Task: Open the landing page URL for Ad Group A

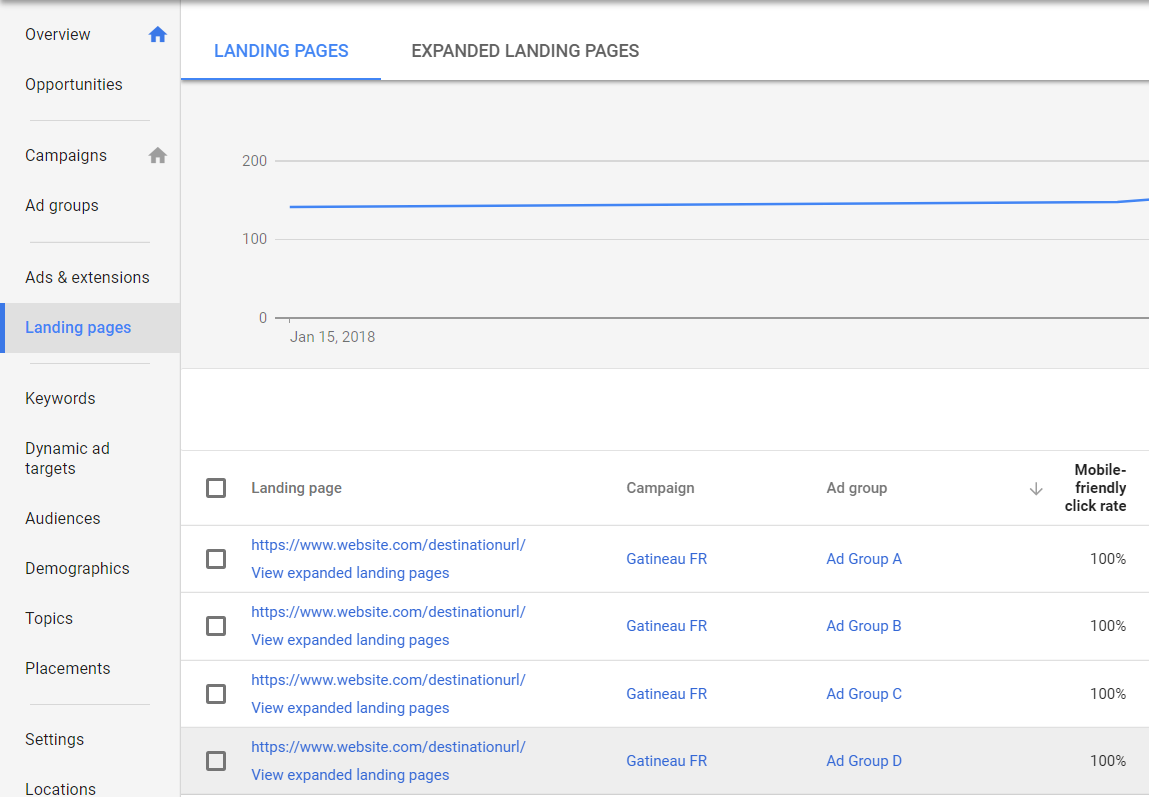Action: (x=388, y=545)
